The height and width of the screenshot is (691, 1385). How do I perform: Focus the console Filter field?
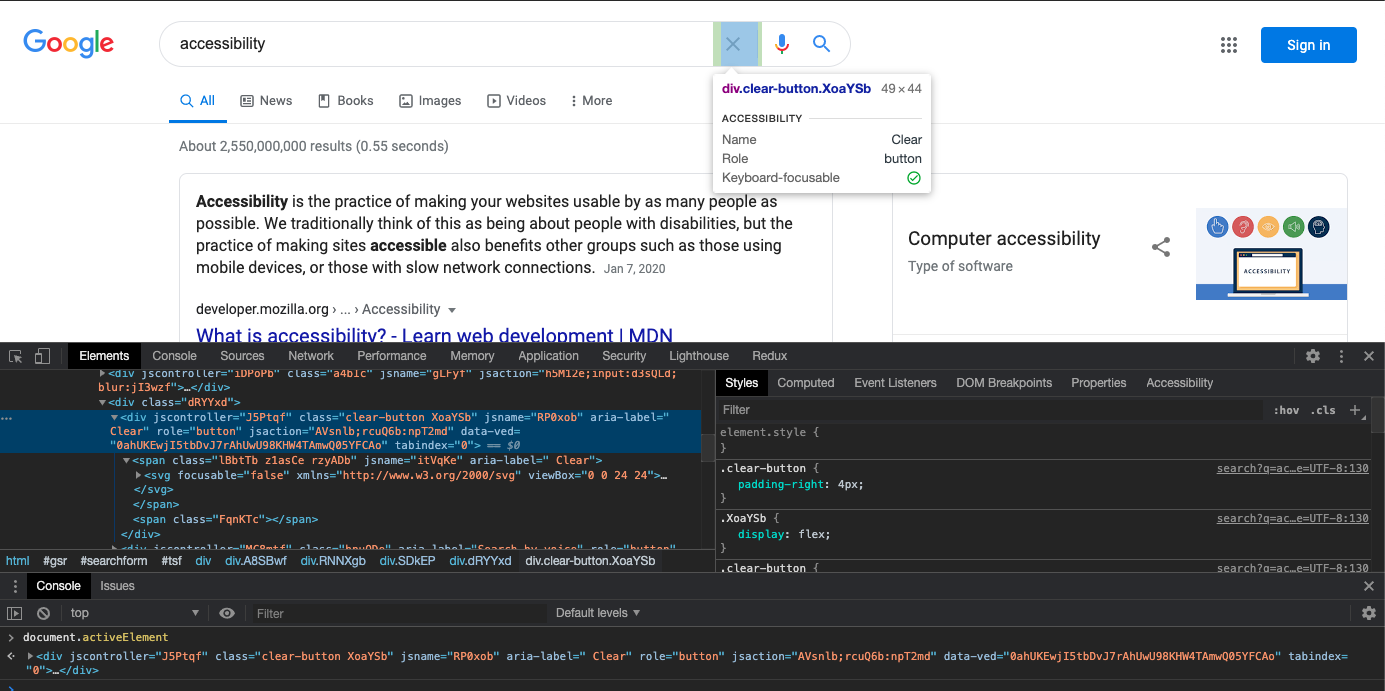[x=398, y=613]
